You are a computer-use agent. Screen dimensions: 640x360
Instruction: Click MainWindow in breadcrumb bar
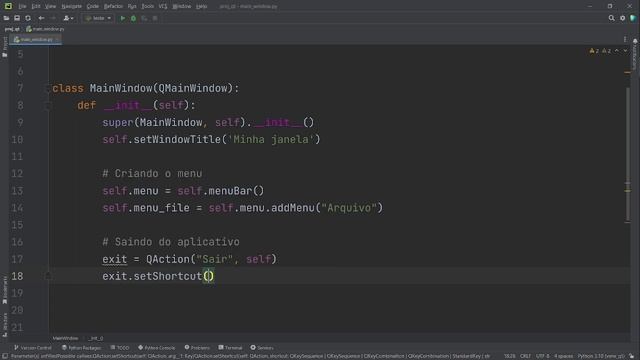click(x=65, y=338)
